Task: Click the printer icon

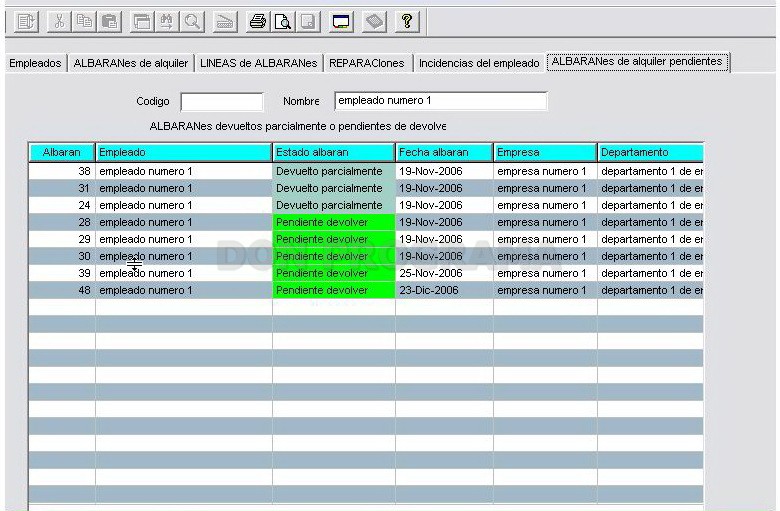Action: [x=258, y=22]
